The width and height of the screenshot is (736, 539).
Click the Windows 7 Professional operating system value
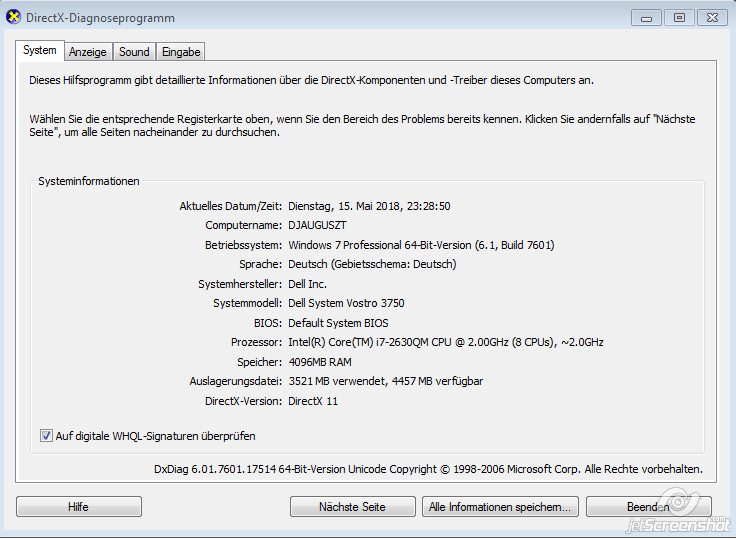tap(421, 245)
